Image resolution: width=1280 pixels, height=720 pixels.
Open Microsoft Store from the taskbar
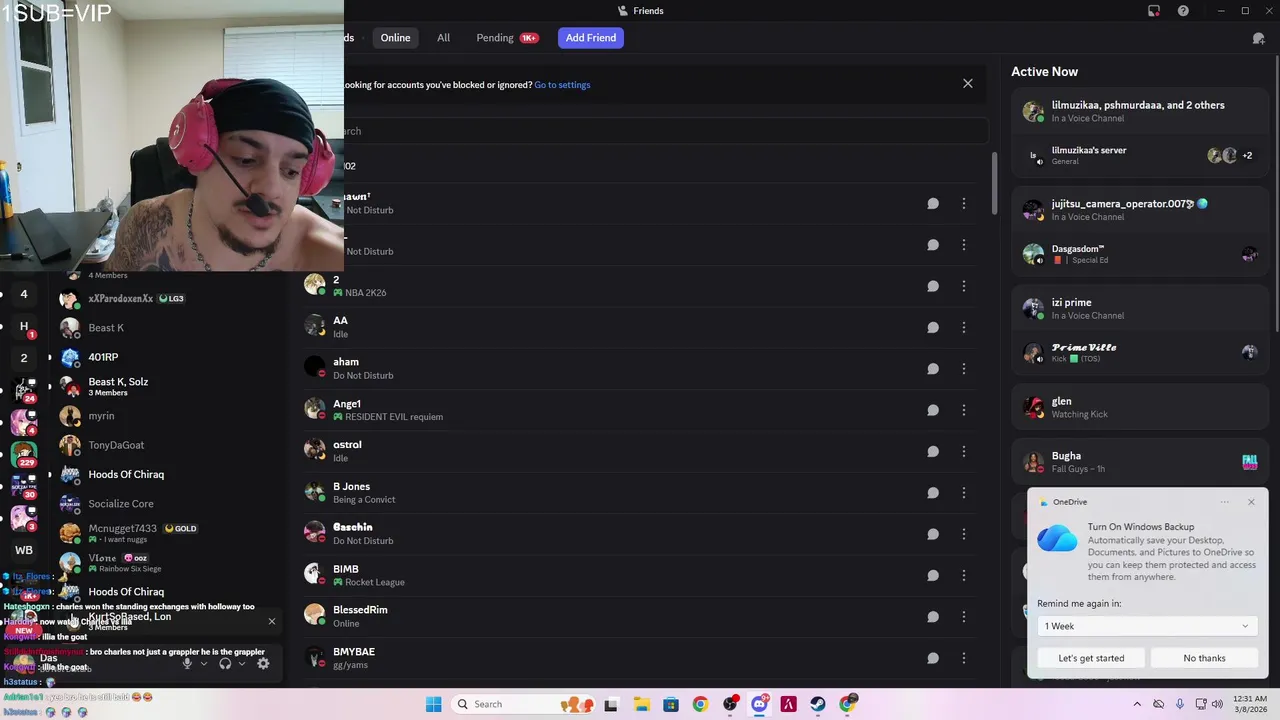670,704
